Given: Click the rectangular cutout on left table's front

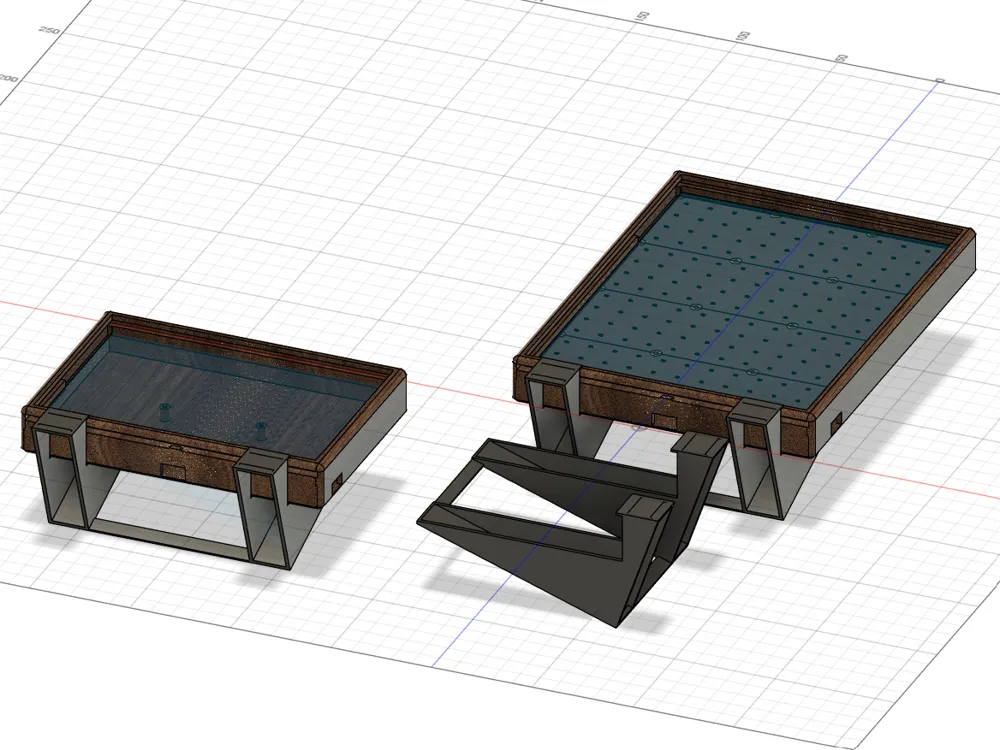Looking at the screenshot, I should [x=171, y=470].
